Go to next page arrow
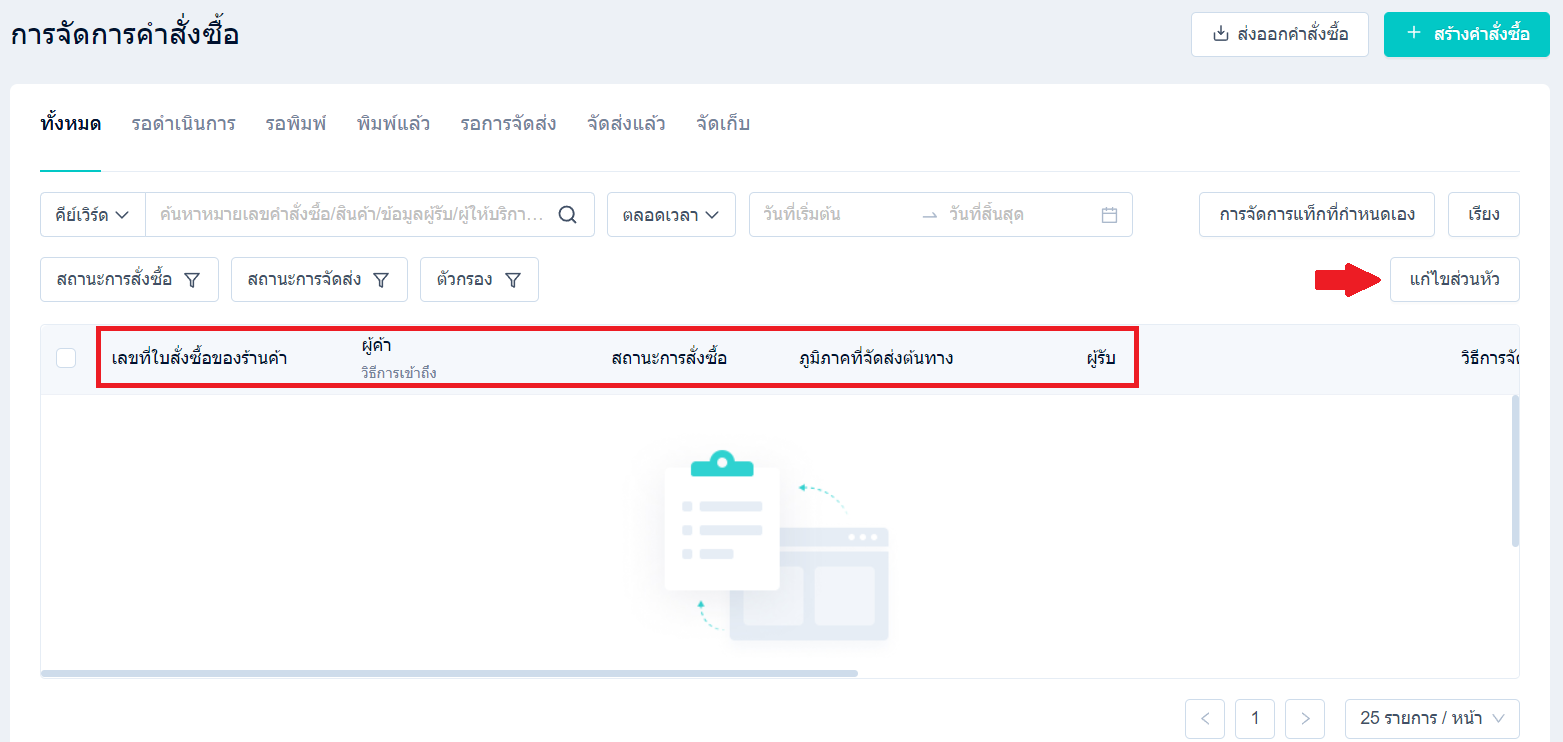The image size is (1563, 742). [1305, 718]
